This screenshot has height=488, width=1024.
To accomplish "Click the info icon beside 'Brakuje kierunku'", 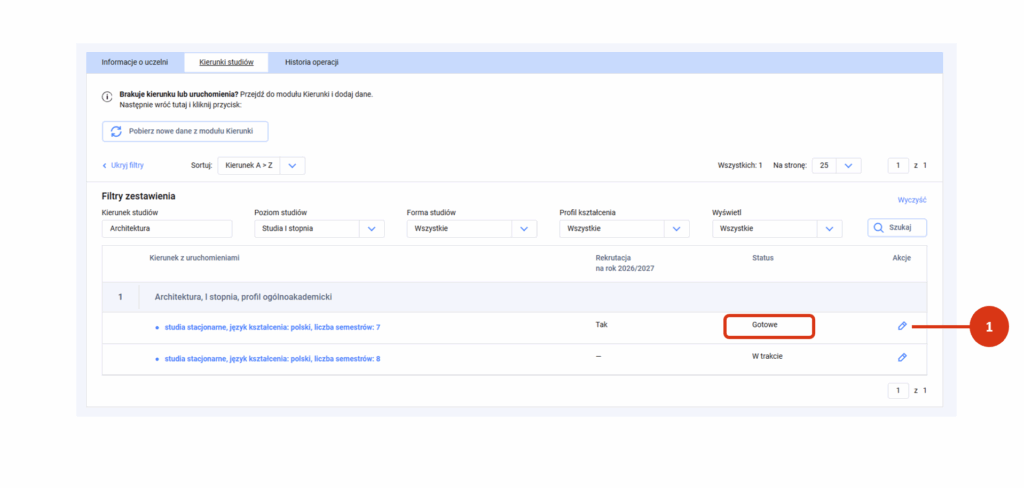I will pyautogui.click(x=107, y=98).
